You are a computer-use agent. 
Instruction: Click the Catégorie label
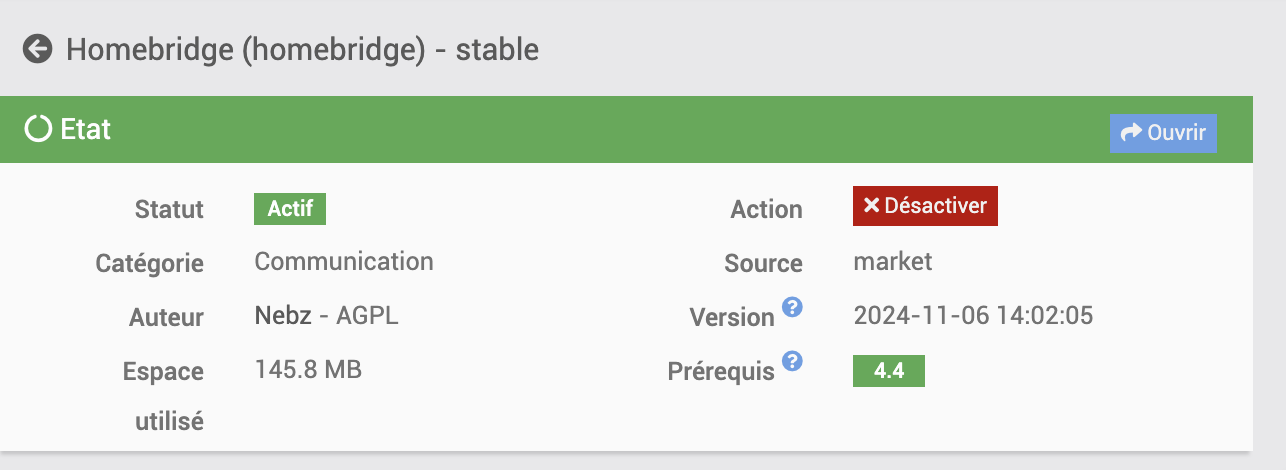tap(149, 264)
